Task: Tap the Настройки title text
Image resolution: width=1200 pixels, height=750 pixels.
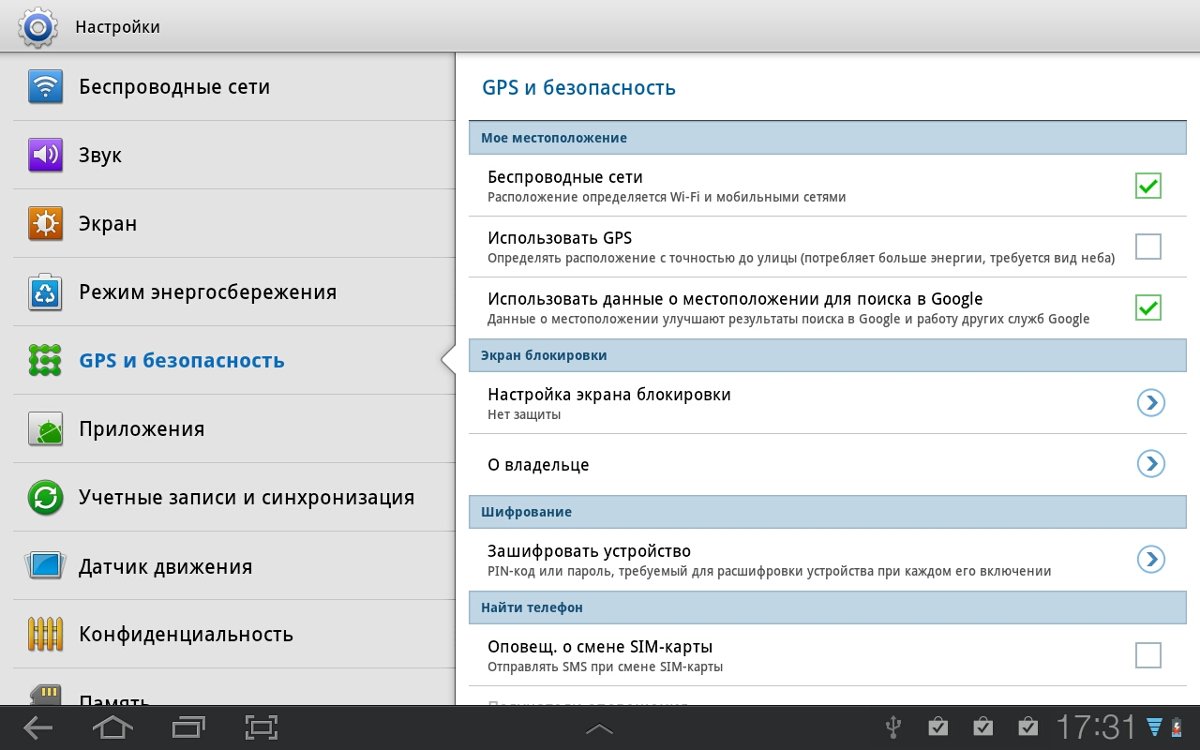Action: click(x=117, y=27)
